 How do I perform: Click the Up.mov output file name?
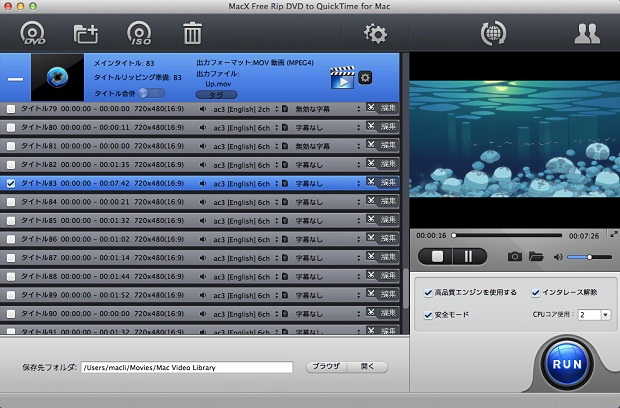218,84
